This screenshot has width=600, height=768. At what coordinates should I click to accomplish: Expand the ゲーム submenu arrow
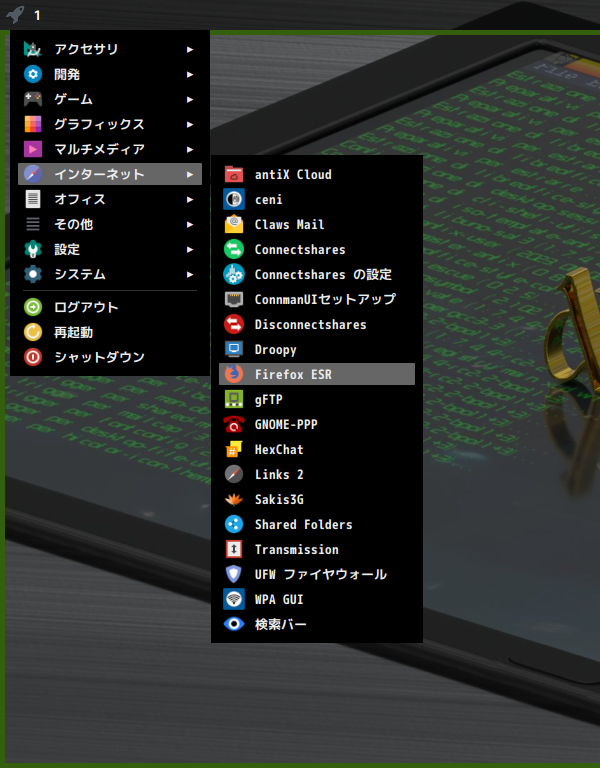190,99
